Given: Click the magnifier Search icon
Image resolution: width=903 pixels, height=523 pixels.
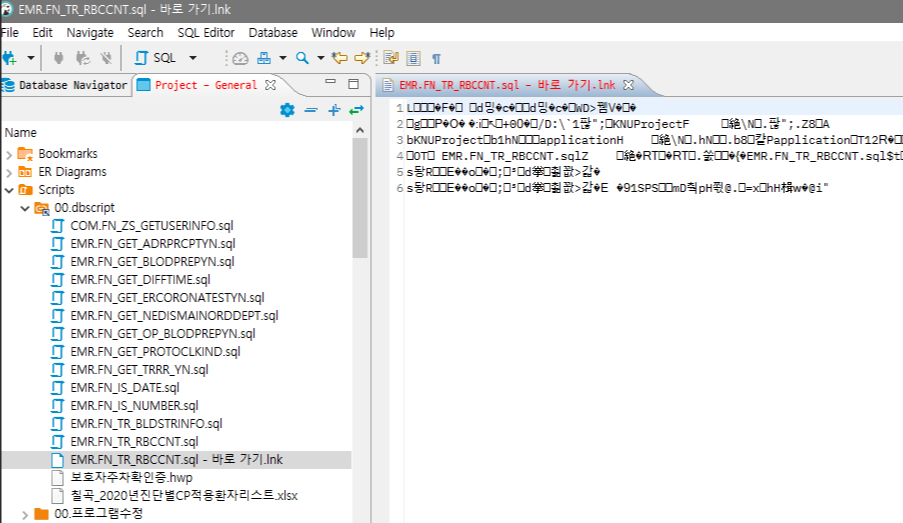Looking at the screenshot, I should pyautogui.click(x=302, y=58).
